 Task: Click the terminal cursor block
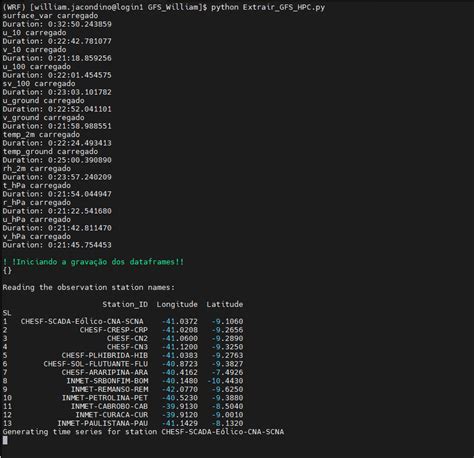[x=5, y=441]
